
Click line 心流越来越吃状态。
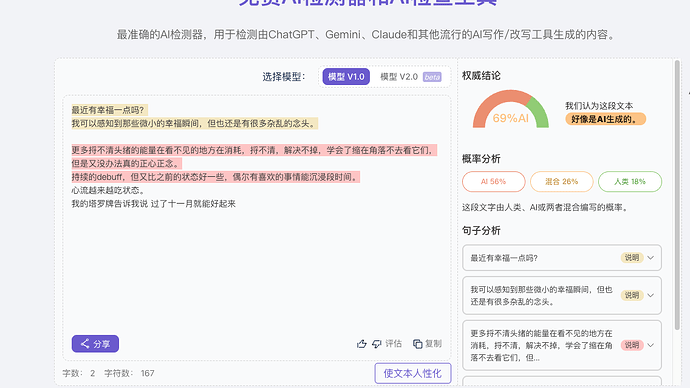tap(108, 190)
